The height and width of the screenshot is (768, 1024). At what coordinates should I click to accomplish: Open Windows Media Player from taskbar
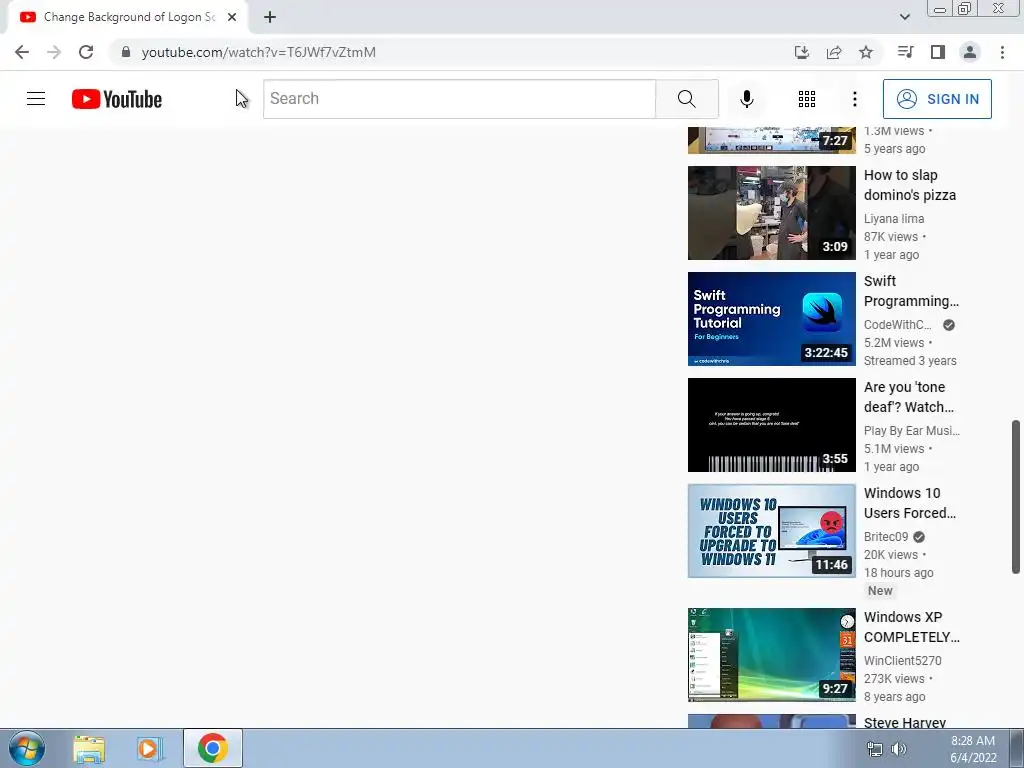coord(149,749)
